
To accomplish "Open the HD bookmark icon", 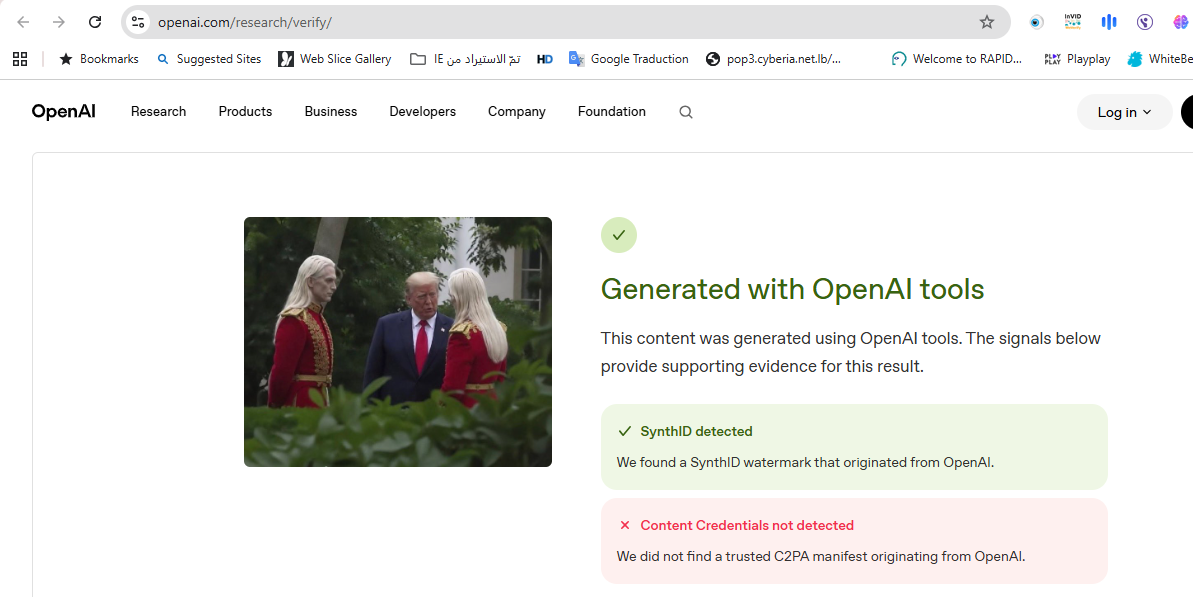I will [x=545, y=59].
